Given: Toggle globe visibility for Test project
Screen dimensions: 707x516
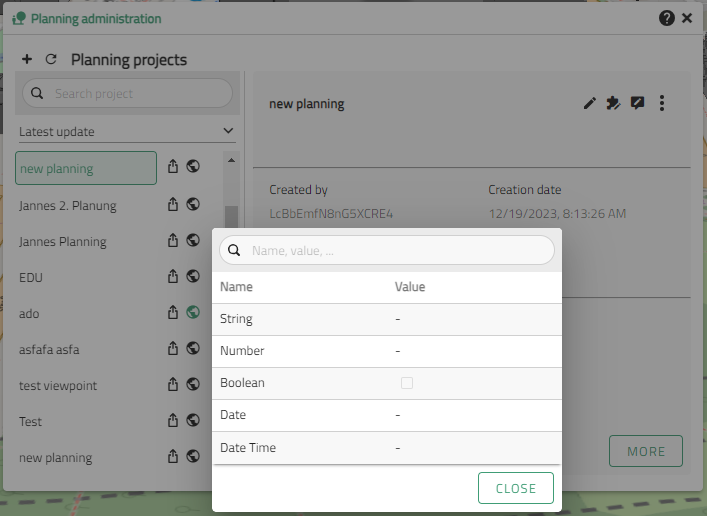Looking at the screenshot, I should click(x=193, y=421).
